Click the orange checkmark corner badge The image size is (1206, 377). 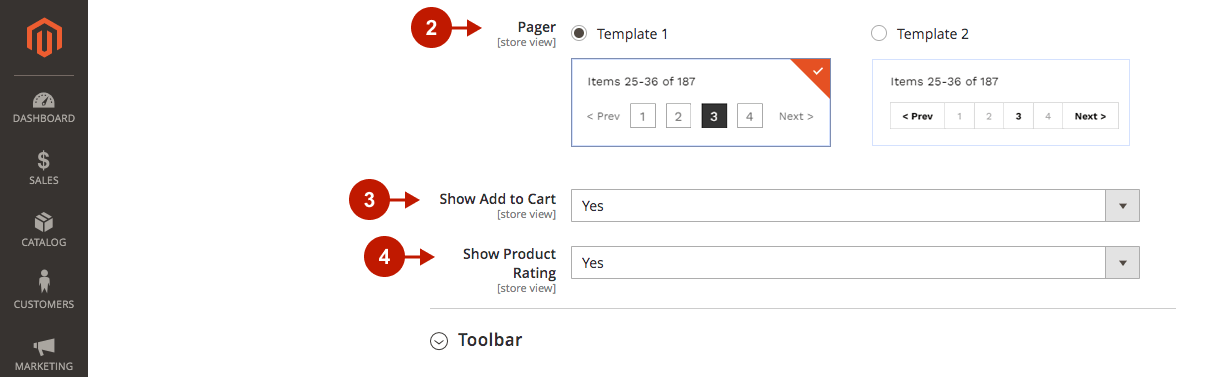click(811, 78)
